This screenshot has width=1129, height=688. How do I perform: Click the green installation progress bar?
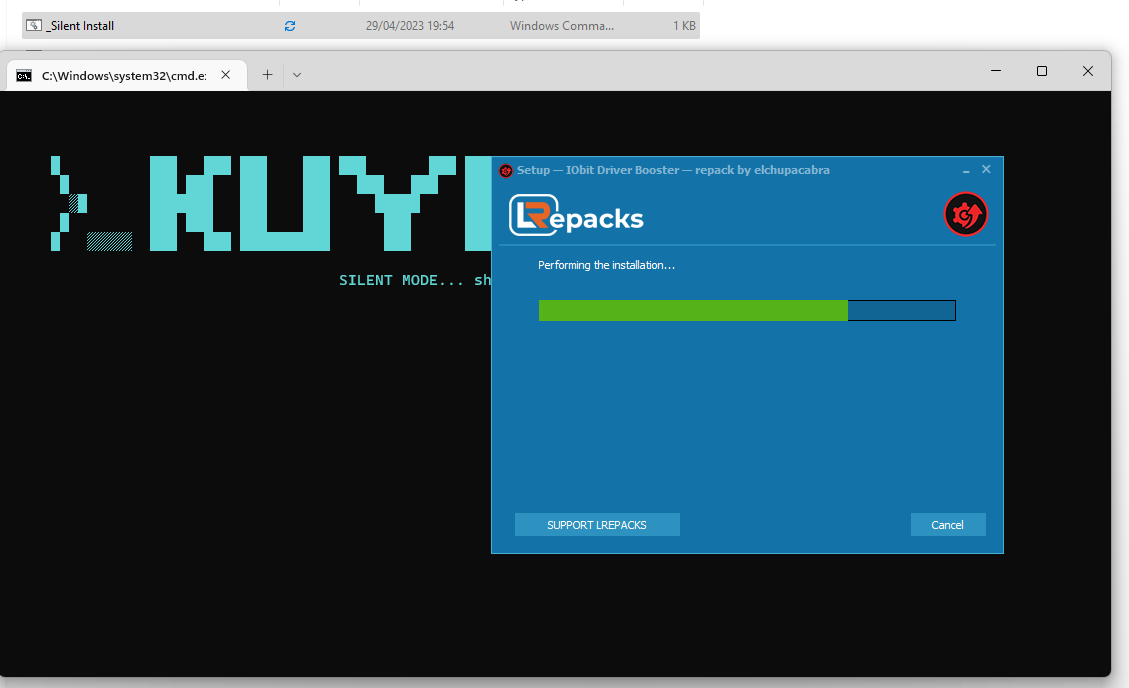(x=692, y=311)
